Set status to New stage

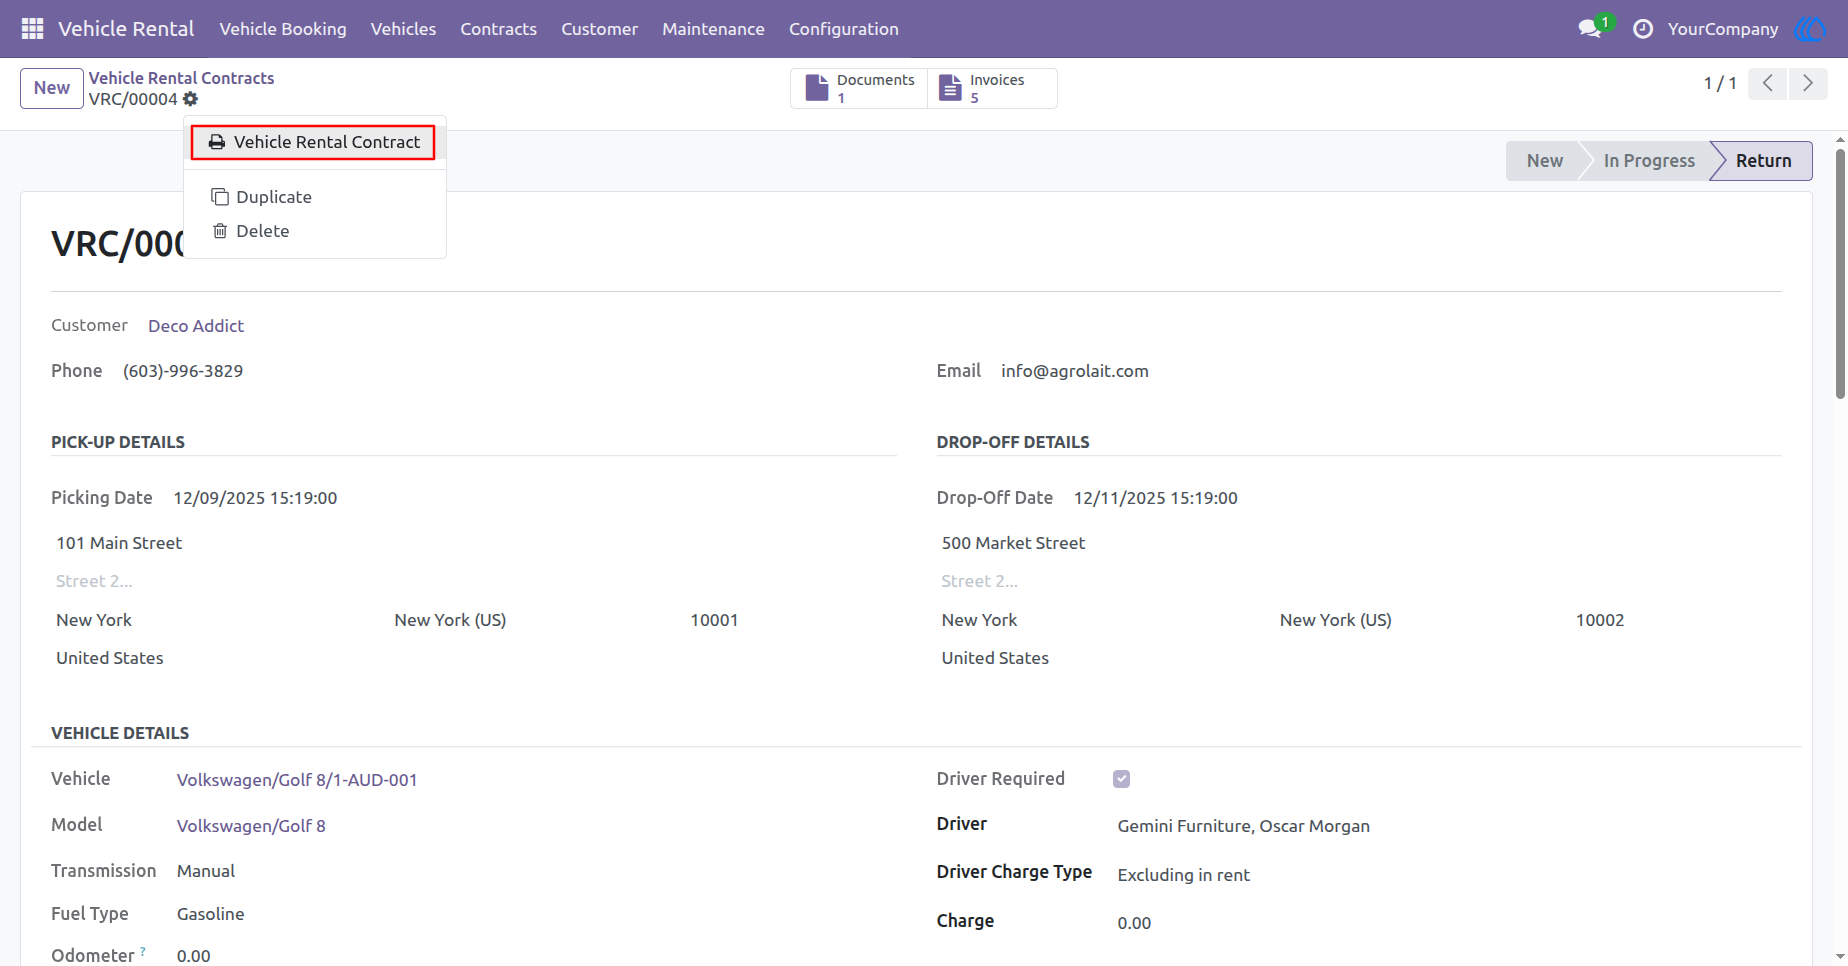pyautogui.click(x=1544, y=161)
